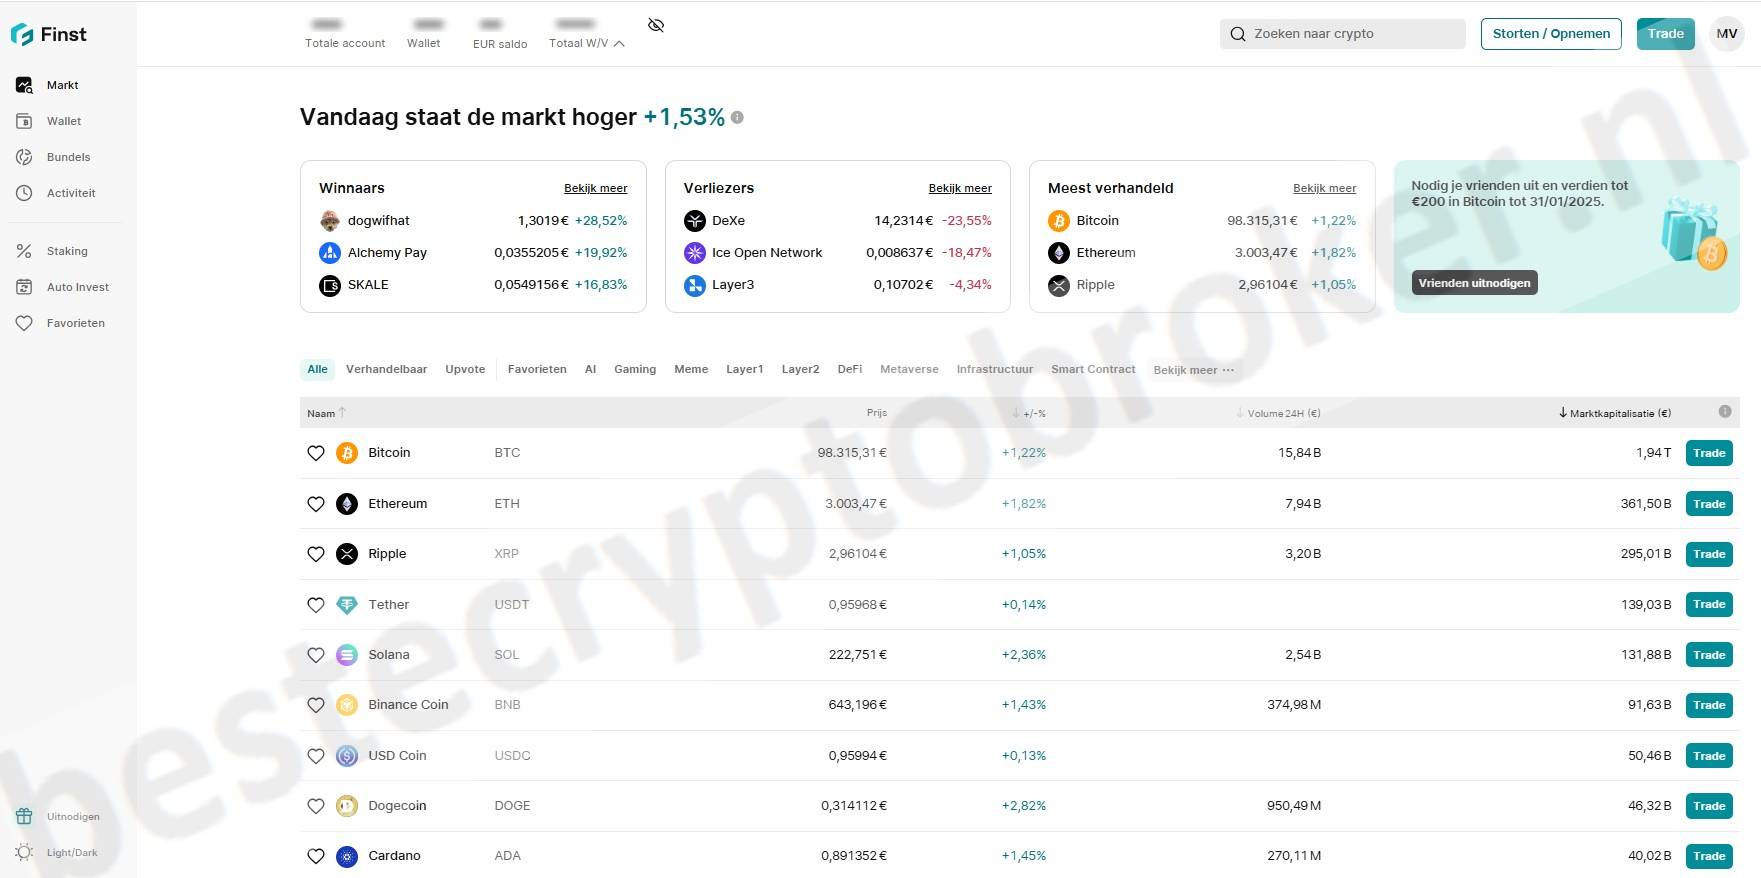
Task: Expand Bekijk meer category filters
Action: (x=1193, y=370)
